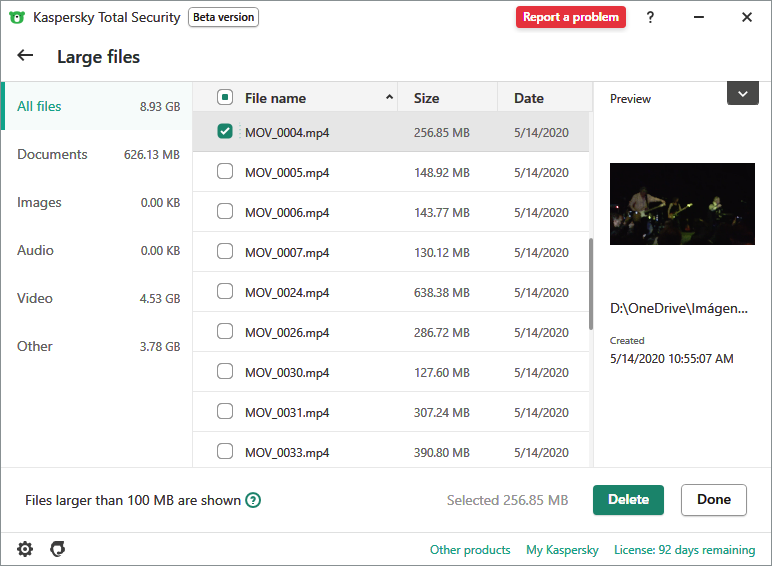Click the video preview thumbnail
772x566 pixels.
click(x=682, y=204)
